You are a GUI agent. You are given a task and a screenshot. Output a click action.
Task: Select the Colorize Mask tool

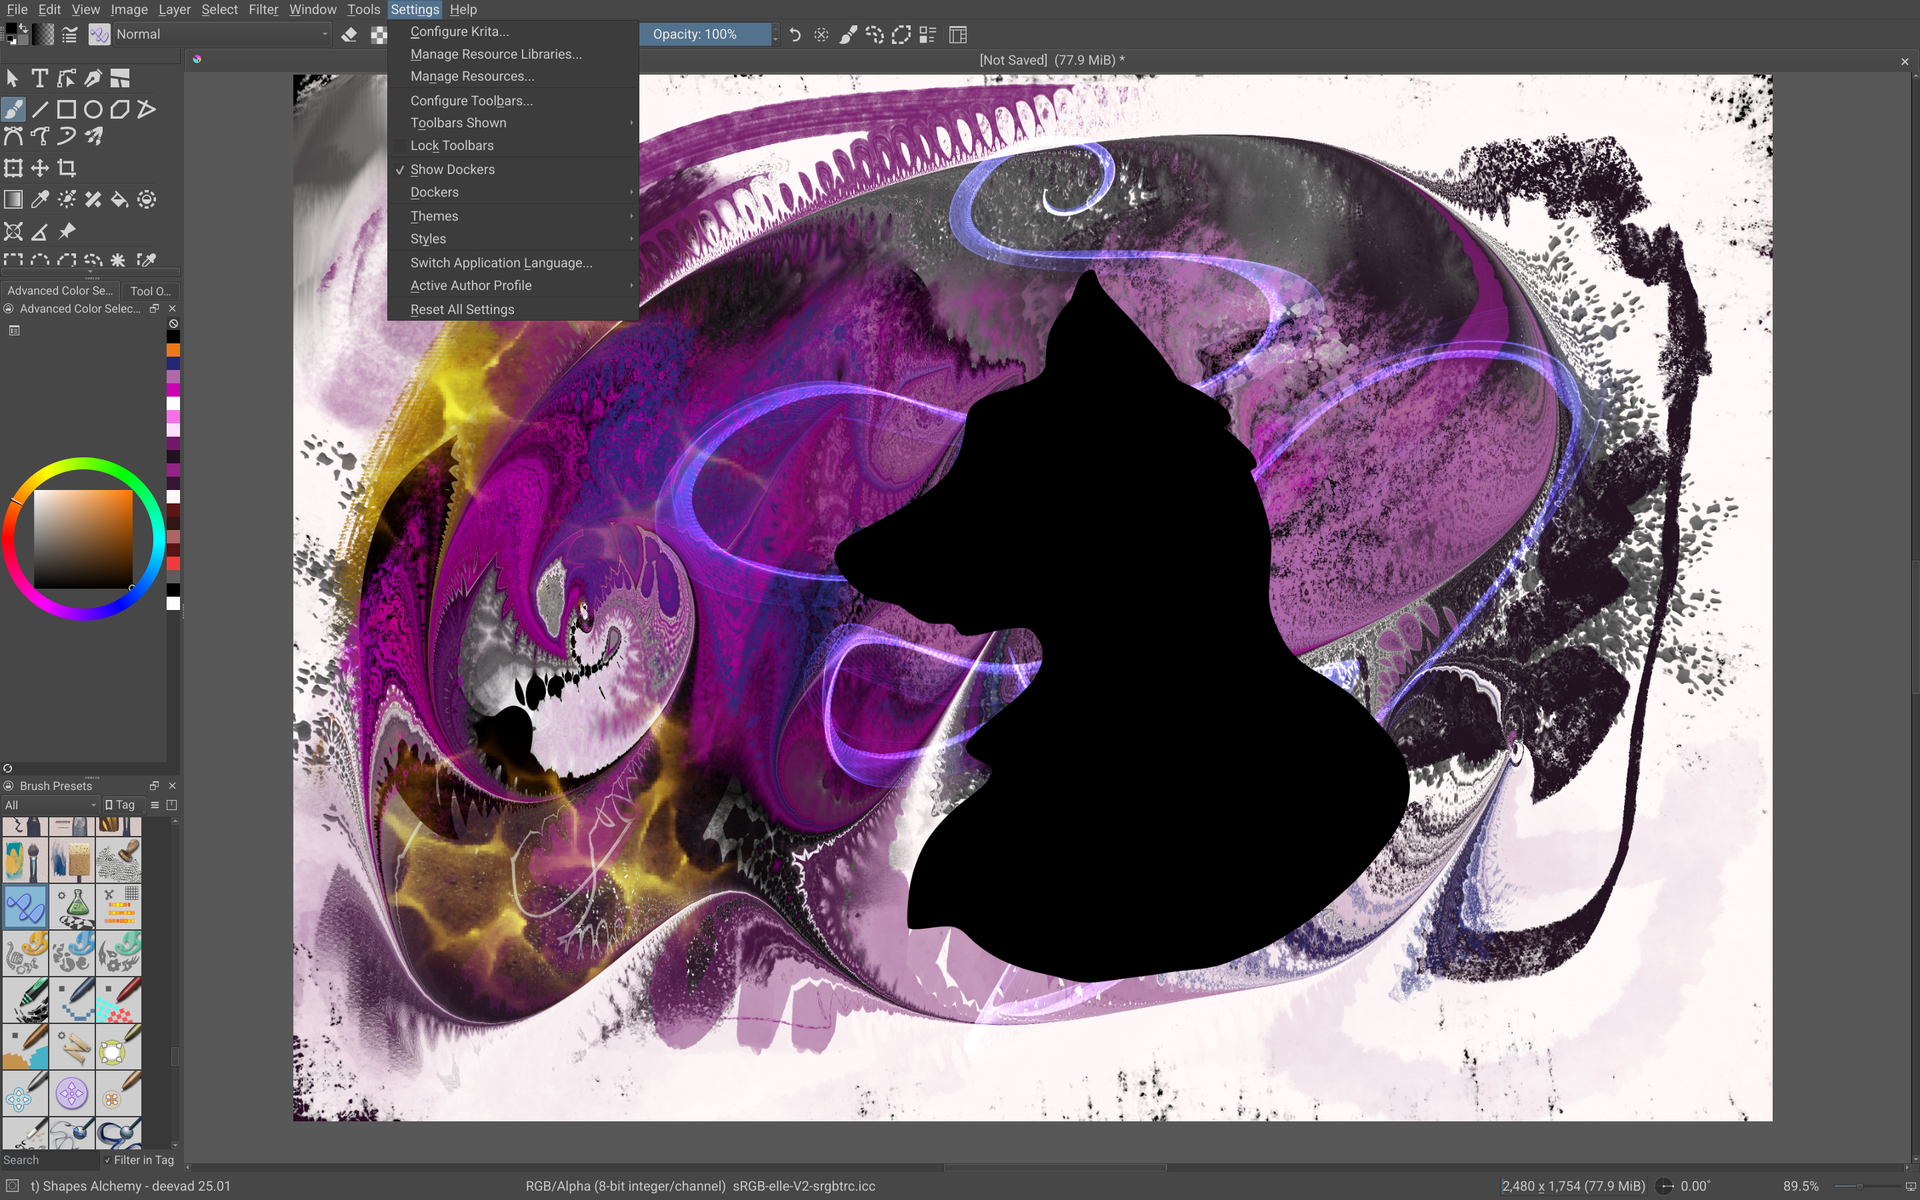pyautogui.click(x=67, y=199)
